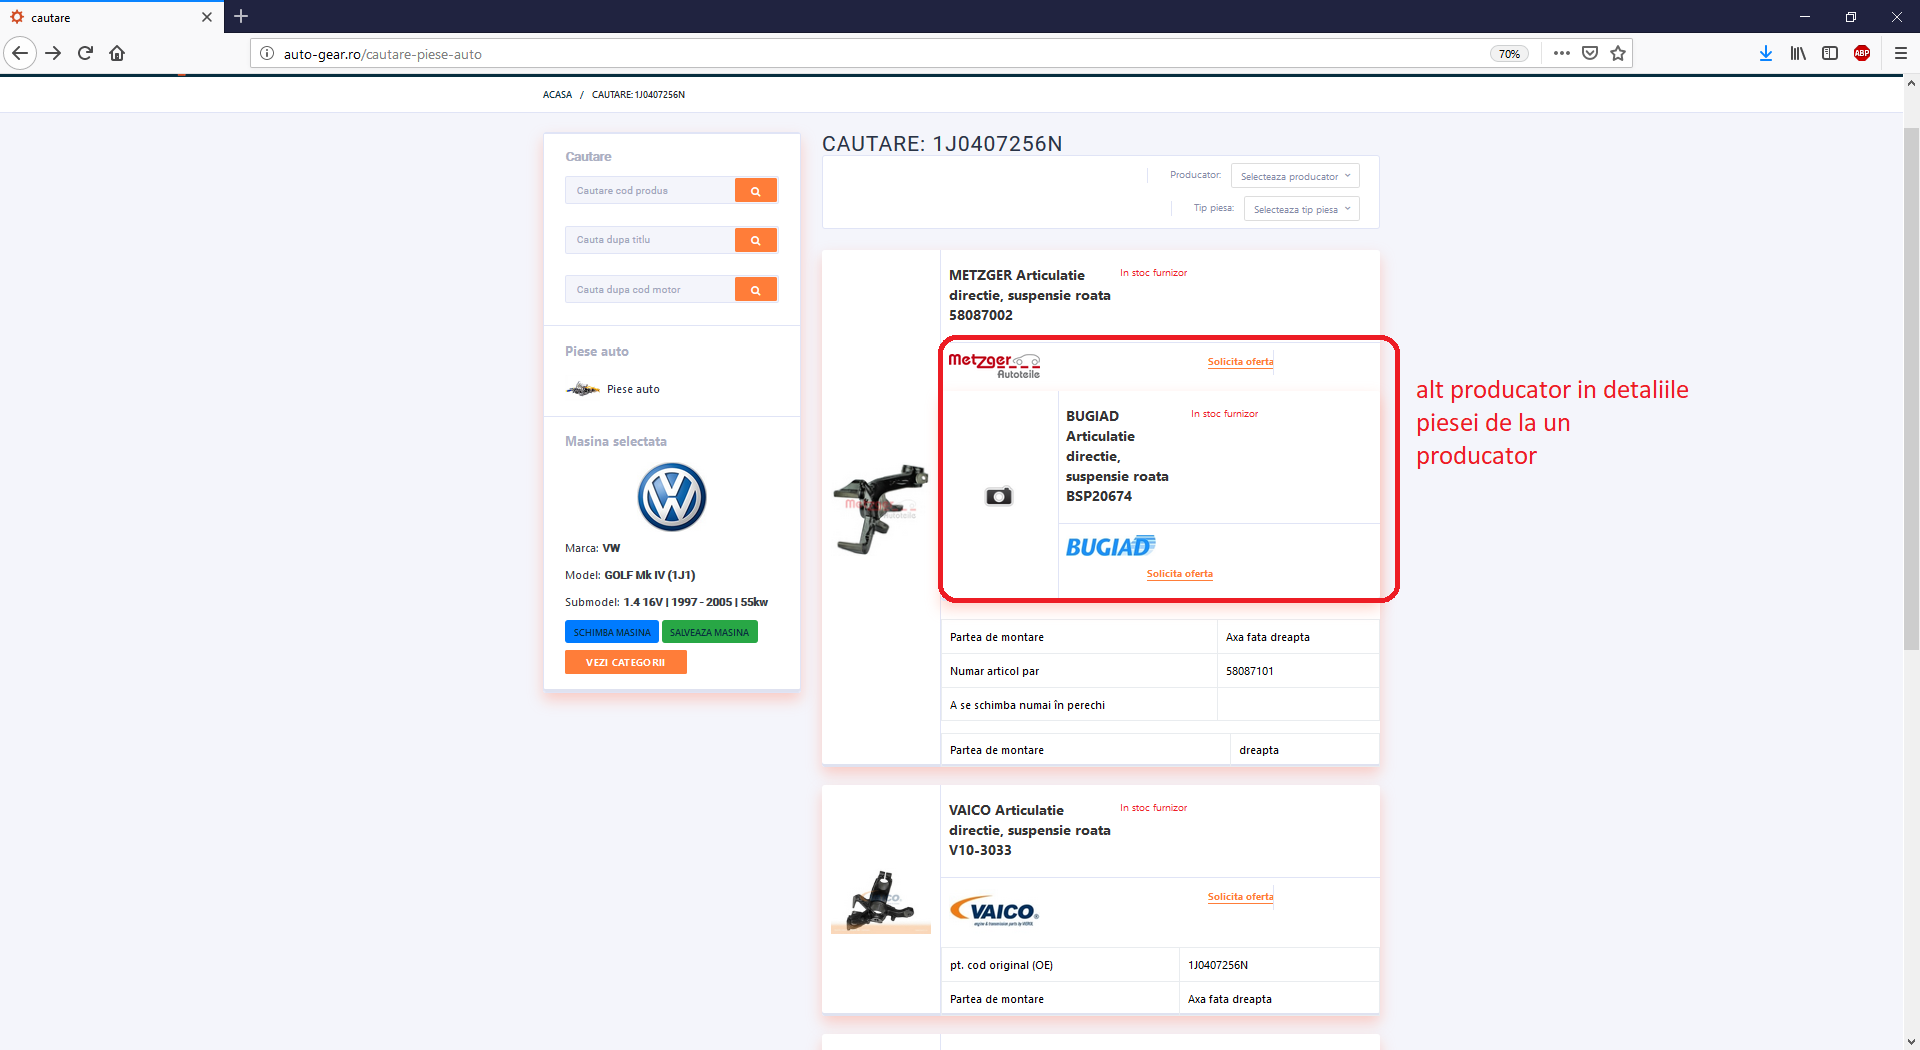Screen dimensions: 1920x1050
Task: Open the VAICO part thumbnail image
Action: 880,901
